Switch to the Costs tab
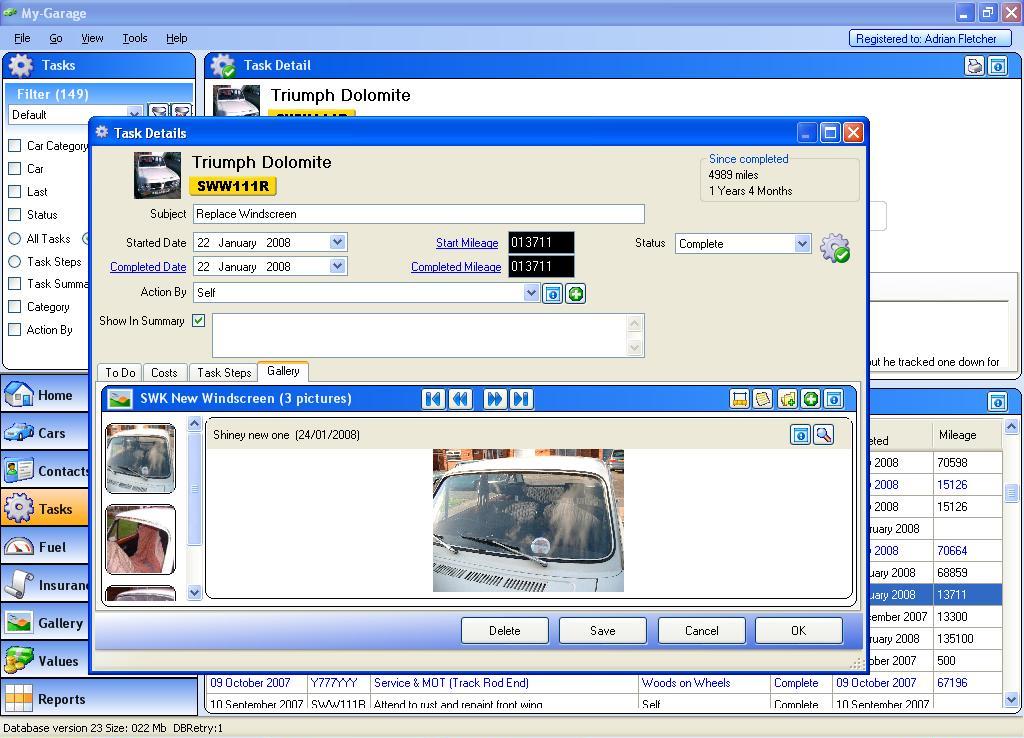The height and width of the screenshot is (738, 1024). click(x=164, y=372)
